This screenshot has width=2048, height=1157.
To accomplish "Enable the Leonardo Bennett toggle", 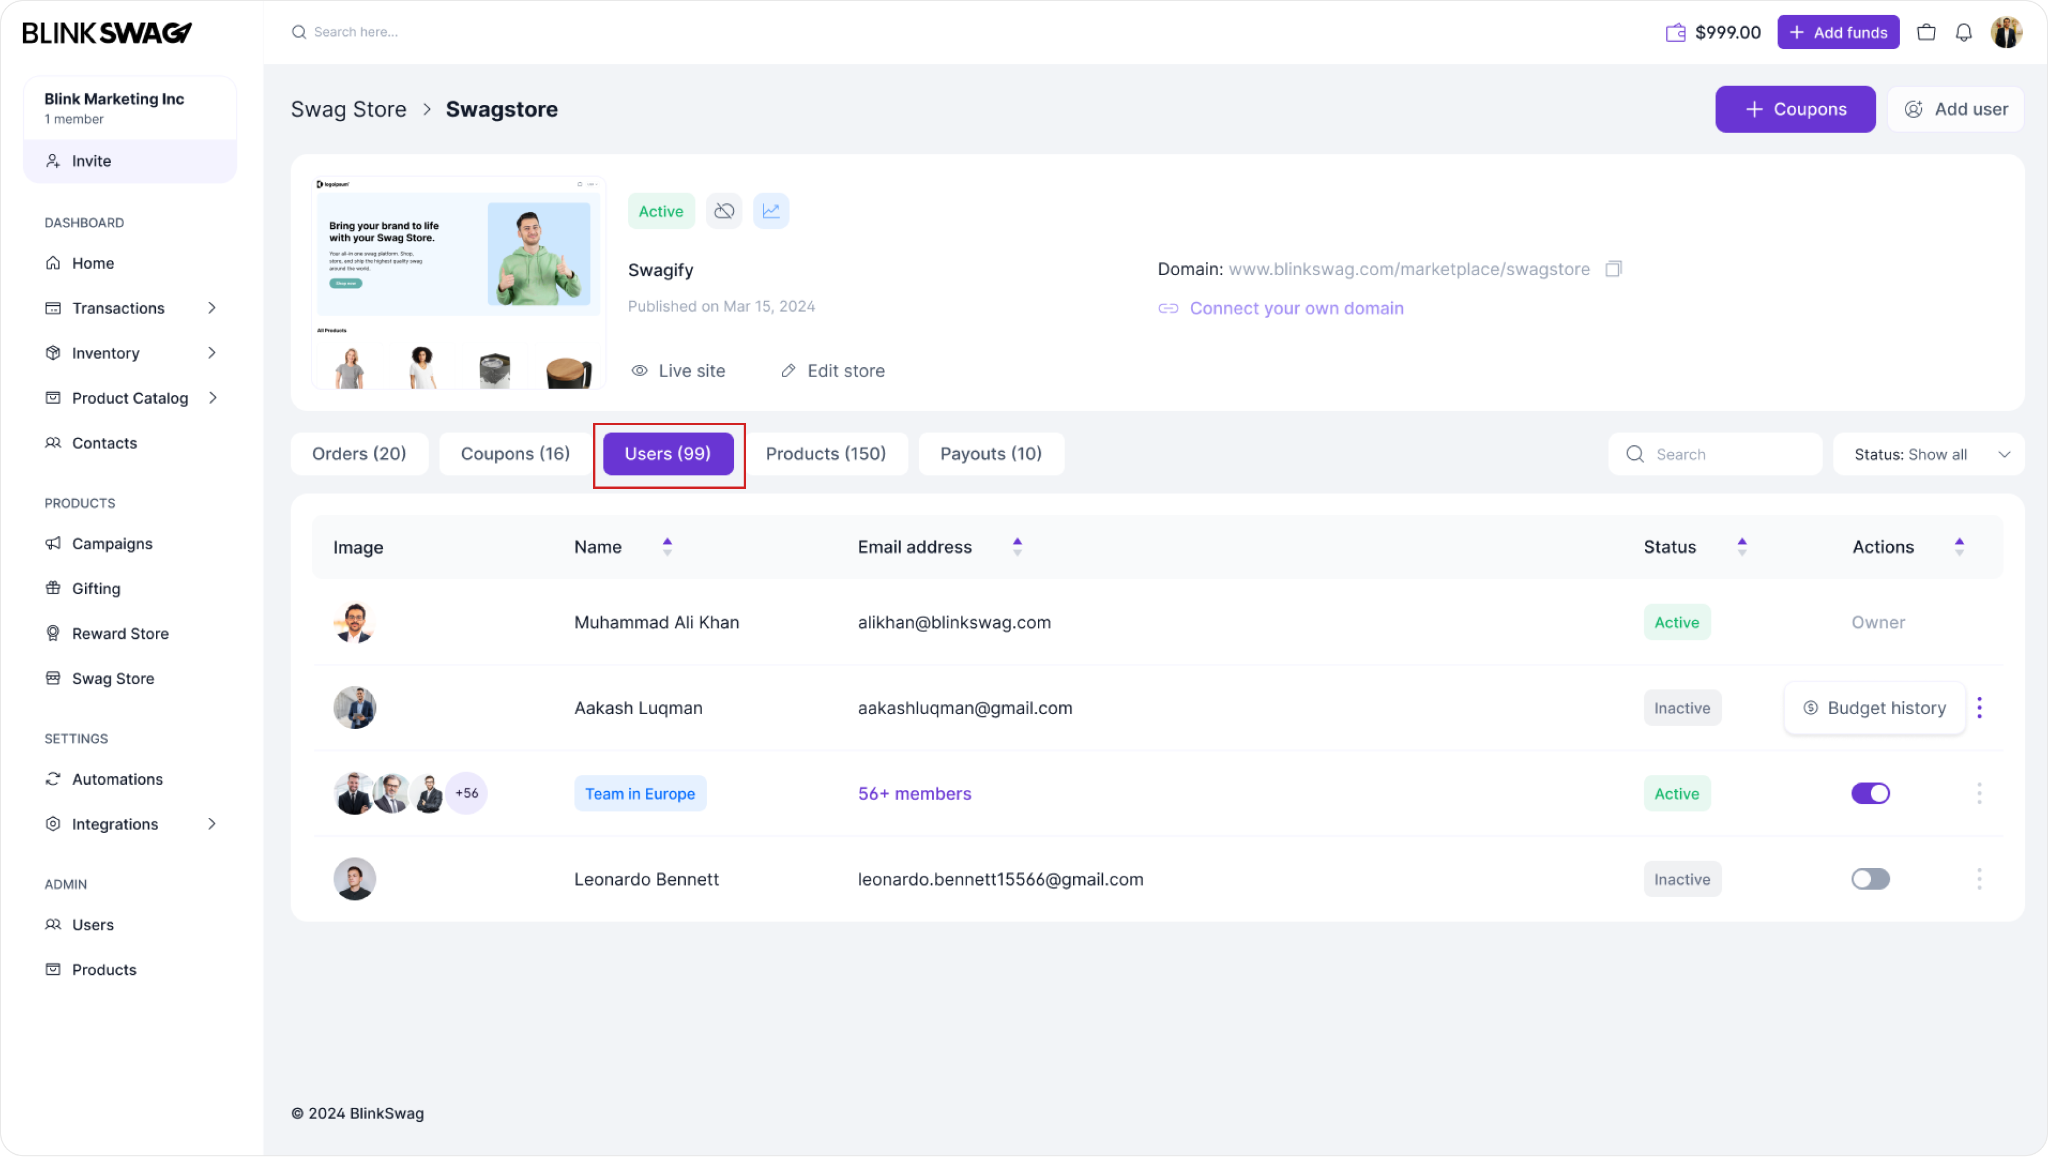I will click(x=1870, y=879).
